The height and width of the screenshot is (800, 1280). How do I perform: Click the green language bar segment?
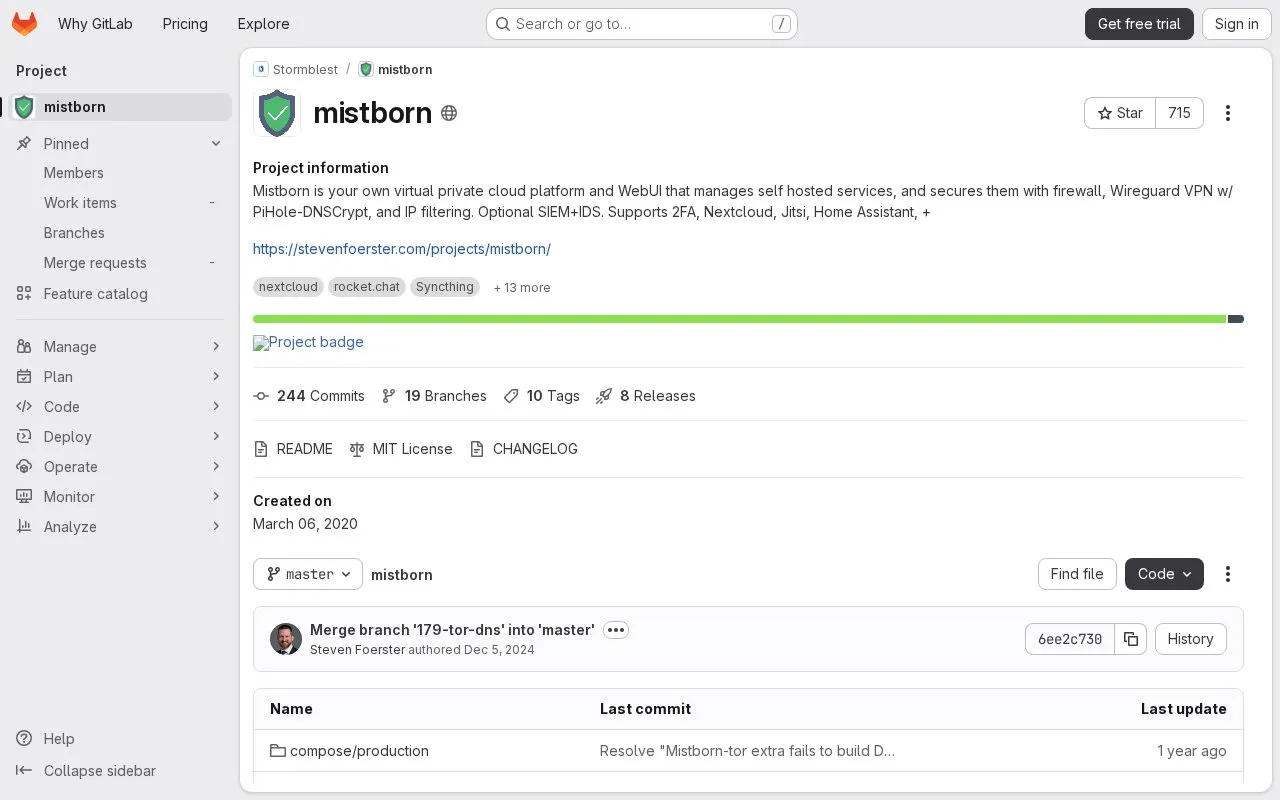pyautogui.click(x=740, y=319)
